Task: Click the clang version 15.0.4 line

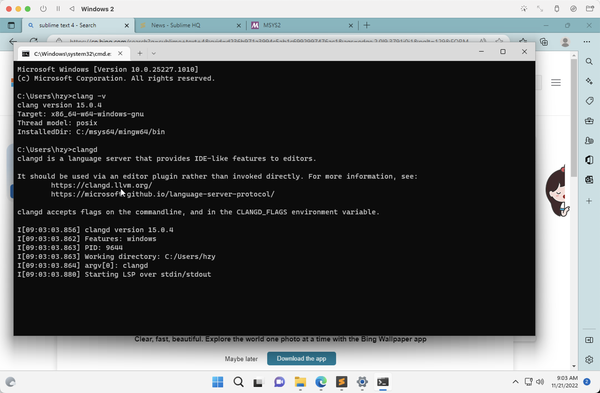Action: [x=59, y=105]
